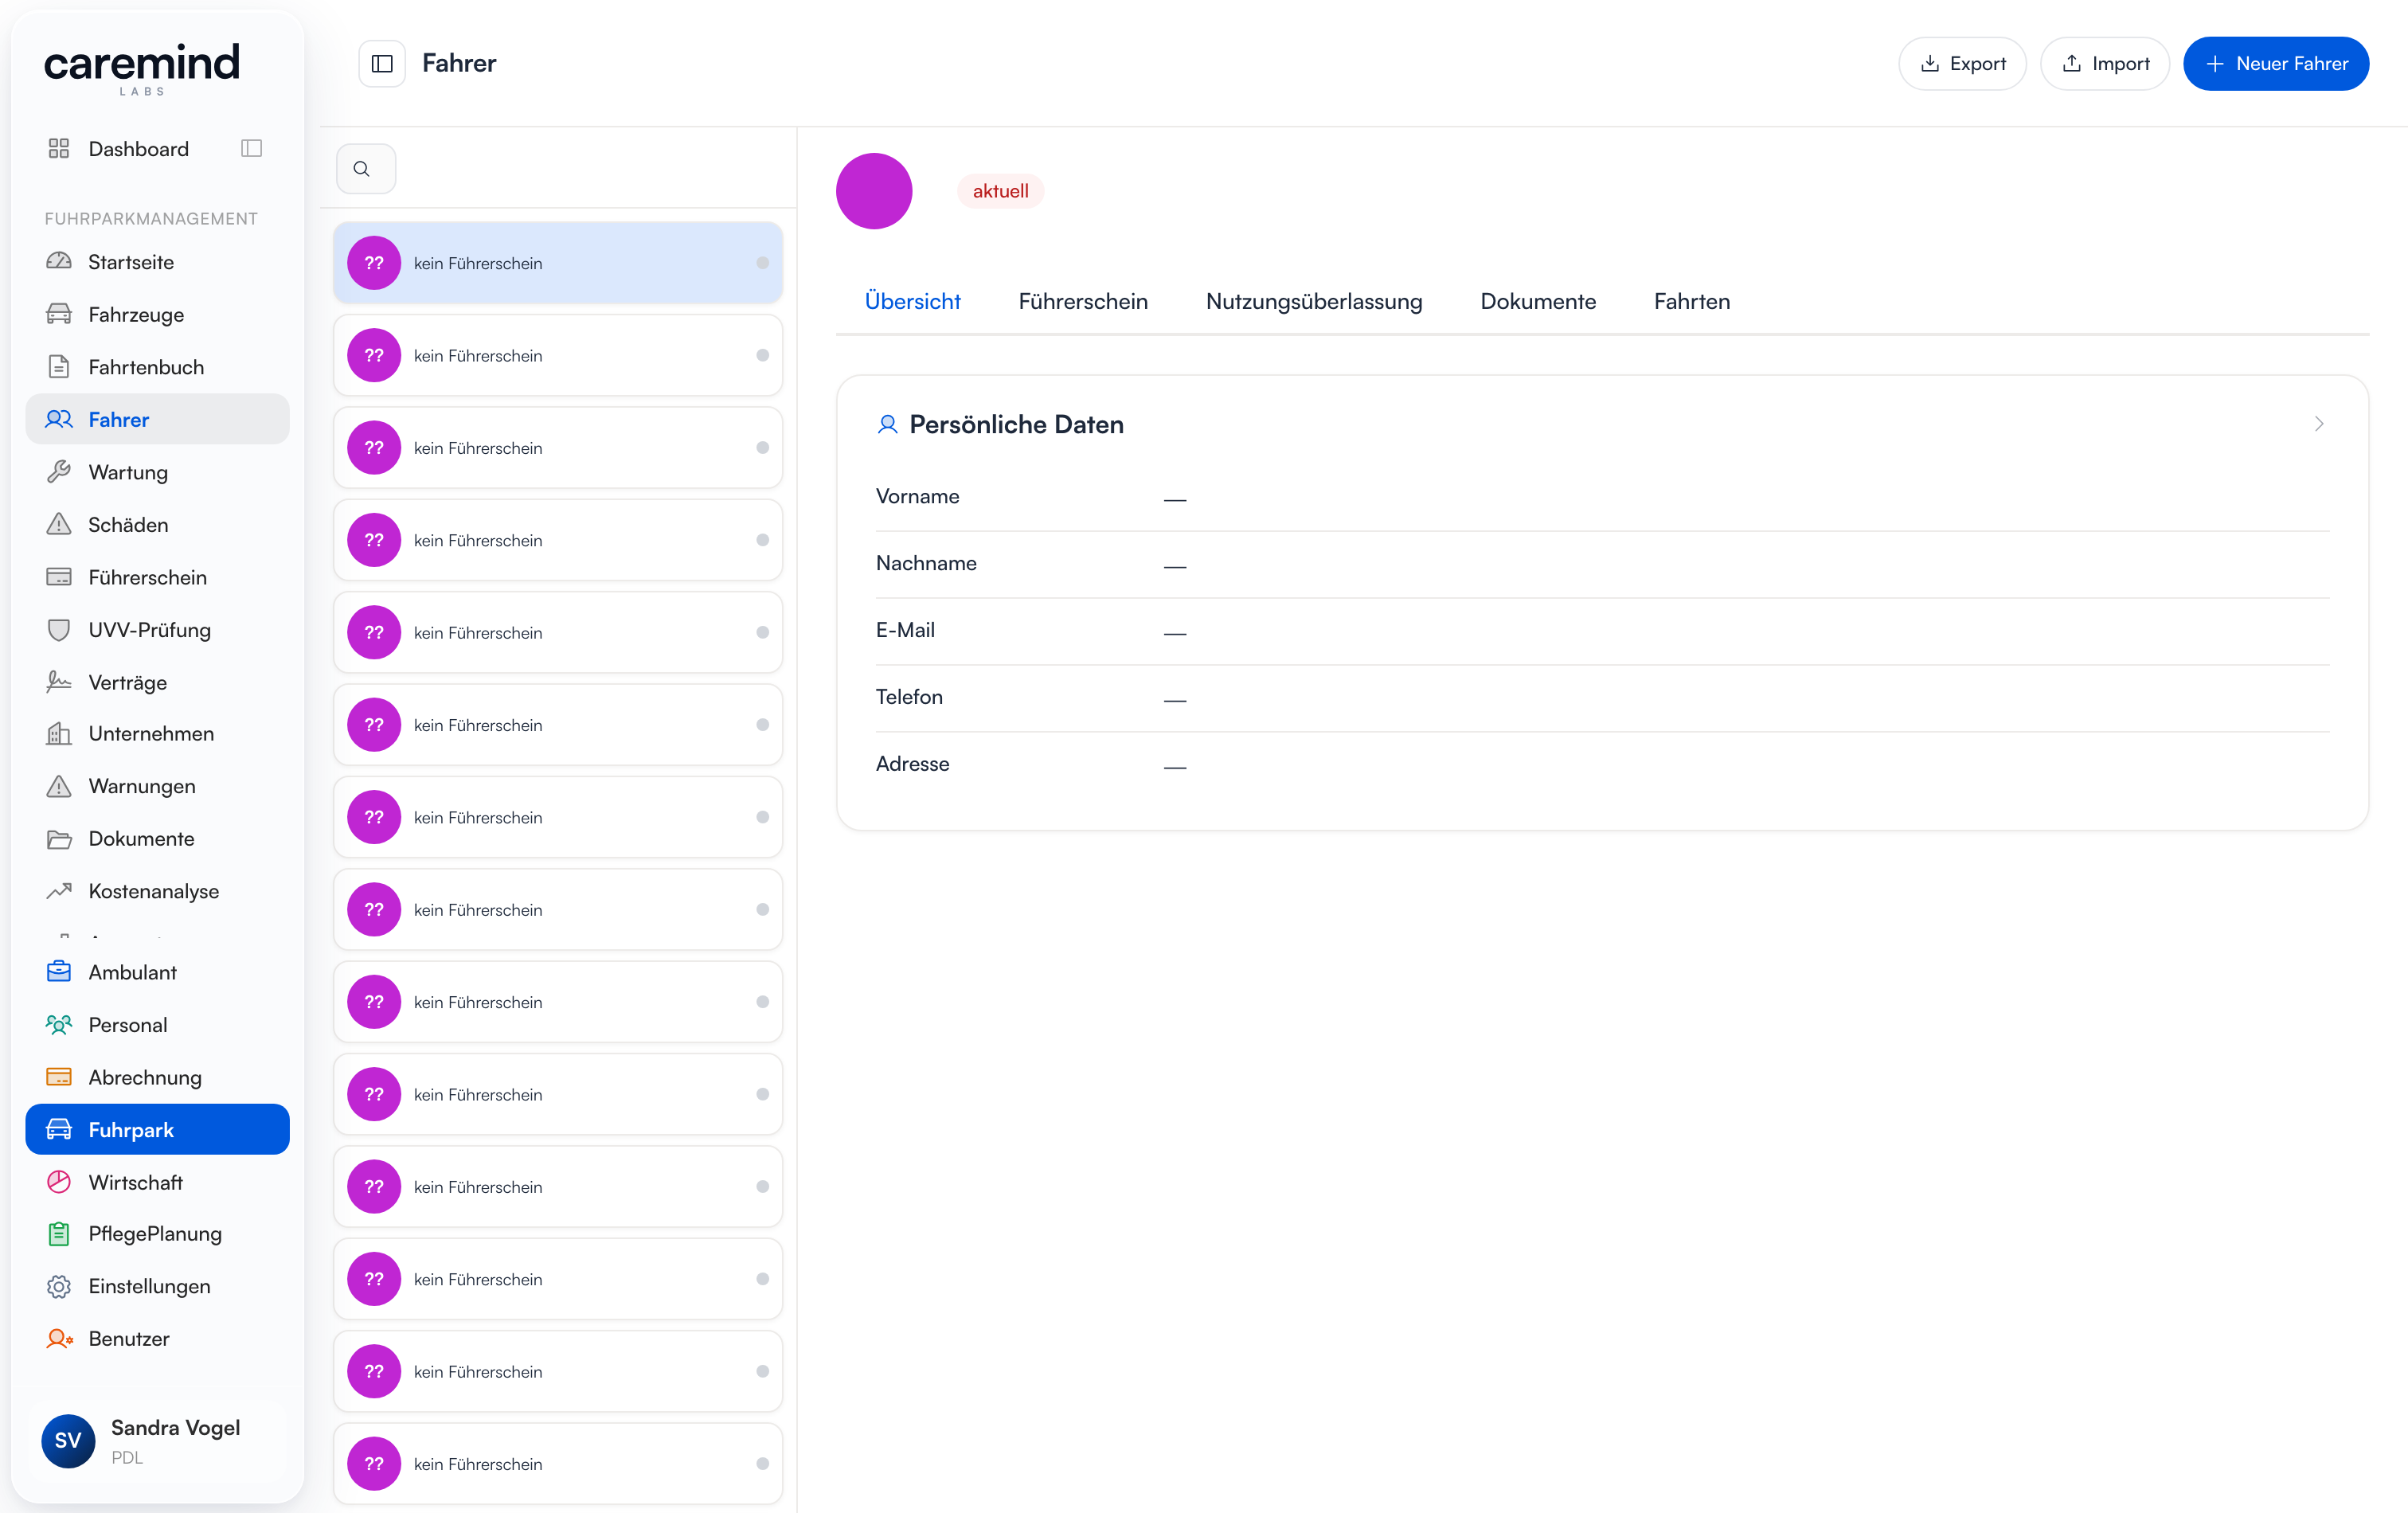This screenshot has width=2408, height=1513.
Task: Click the Export button
Action: (1962, 64)
